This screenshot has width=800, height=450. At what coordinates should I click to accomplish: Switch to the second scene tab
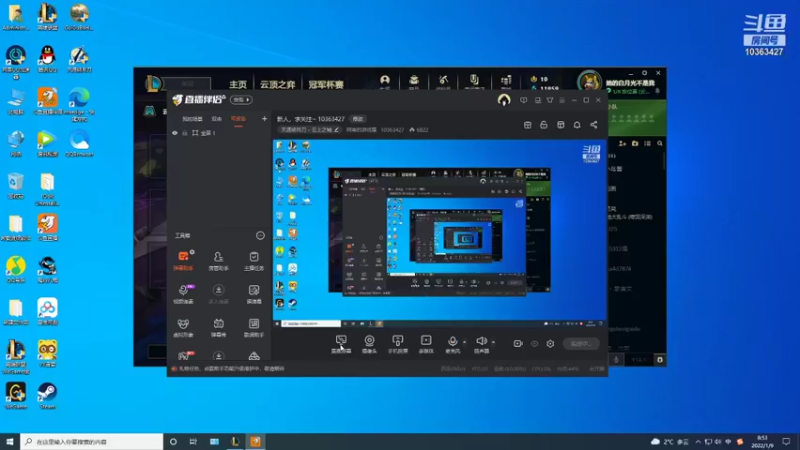tap(217, 119)
